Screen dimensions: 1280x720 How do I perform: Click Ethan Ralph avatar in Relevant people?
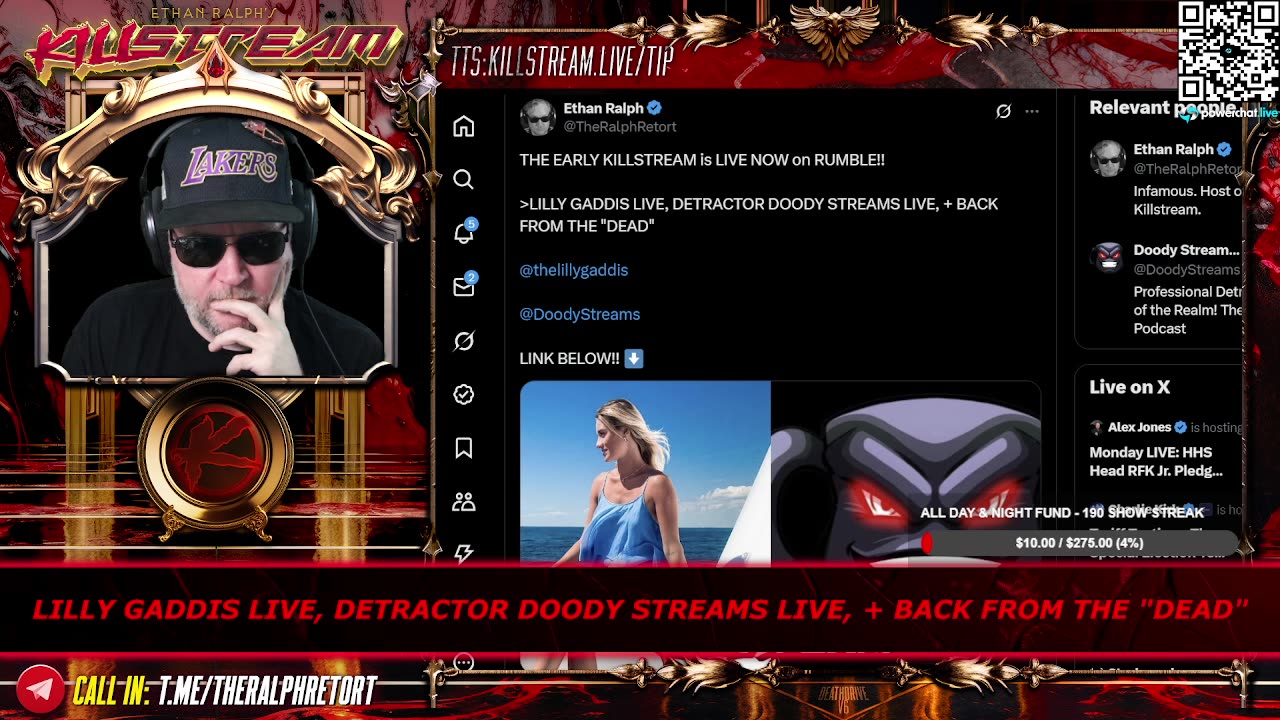point(1107,159)
